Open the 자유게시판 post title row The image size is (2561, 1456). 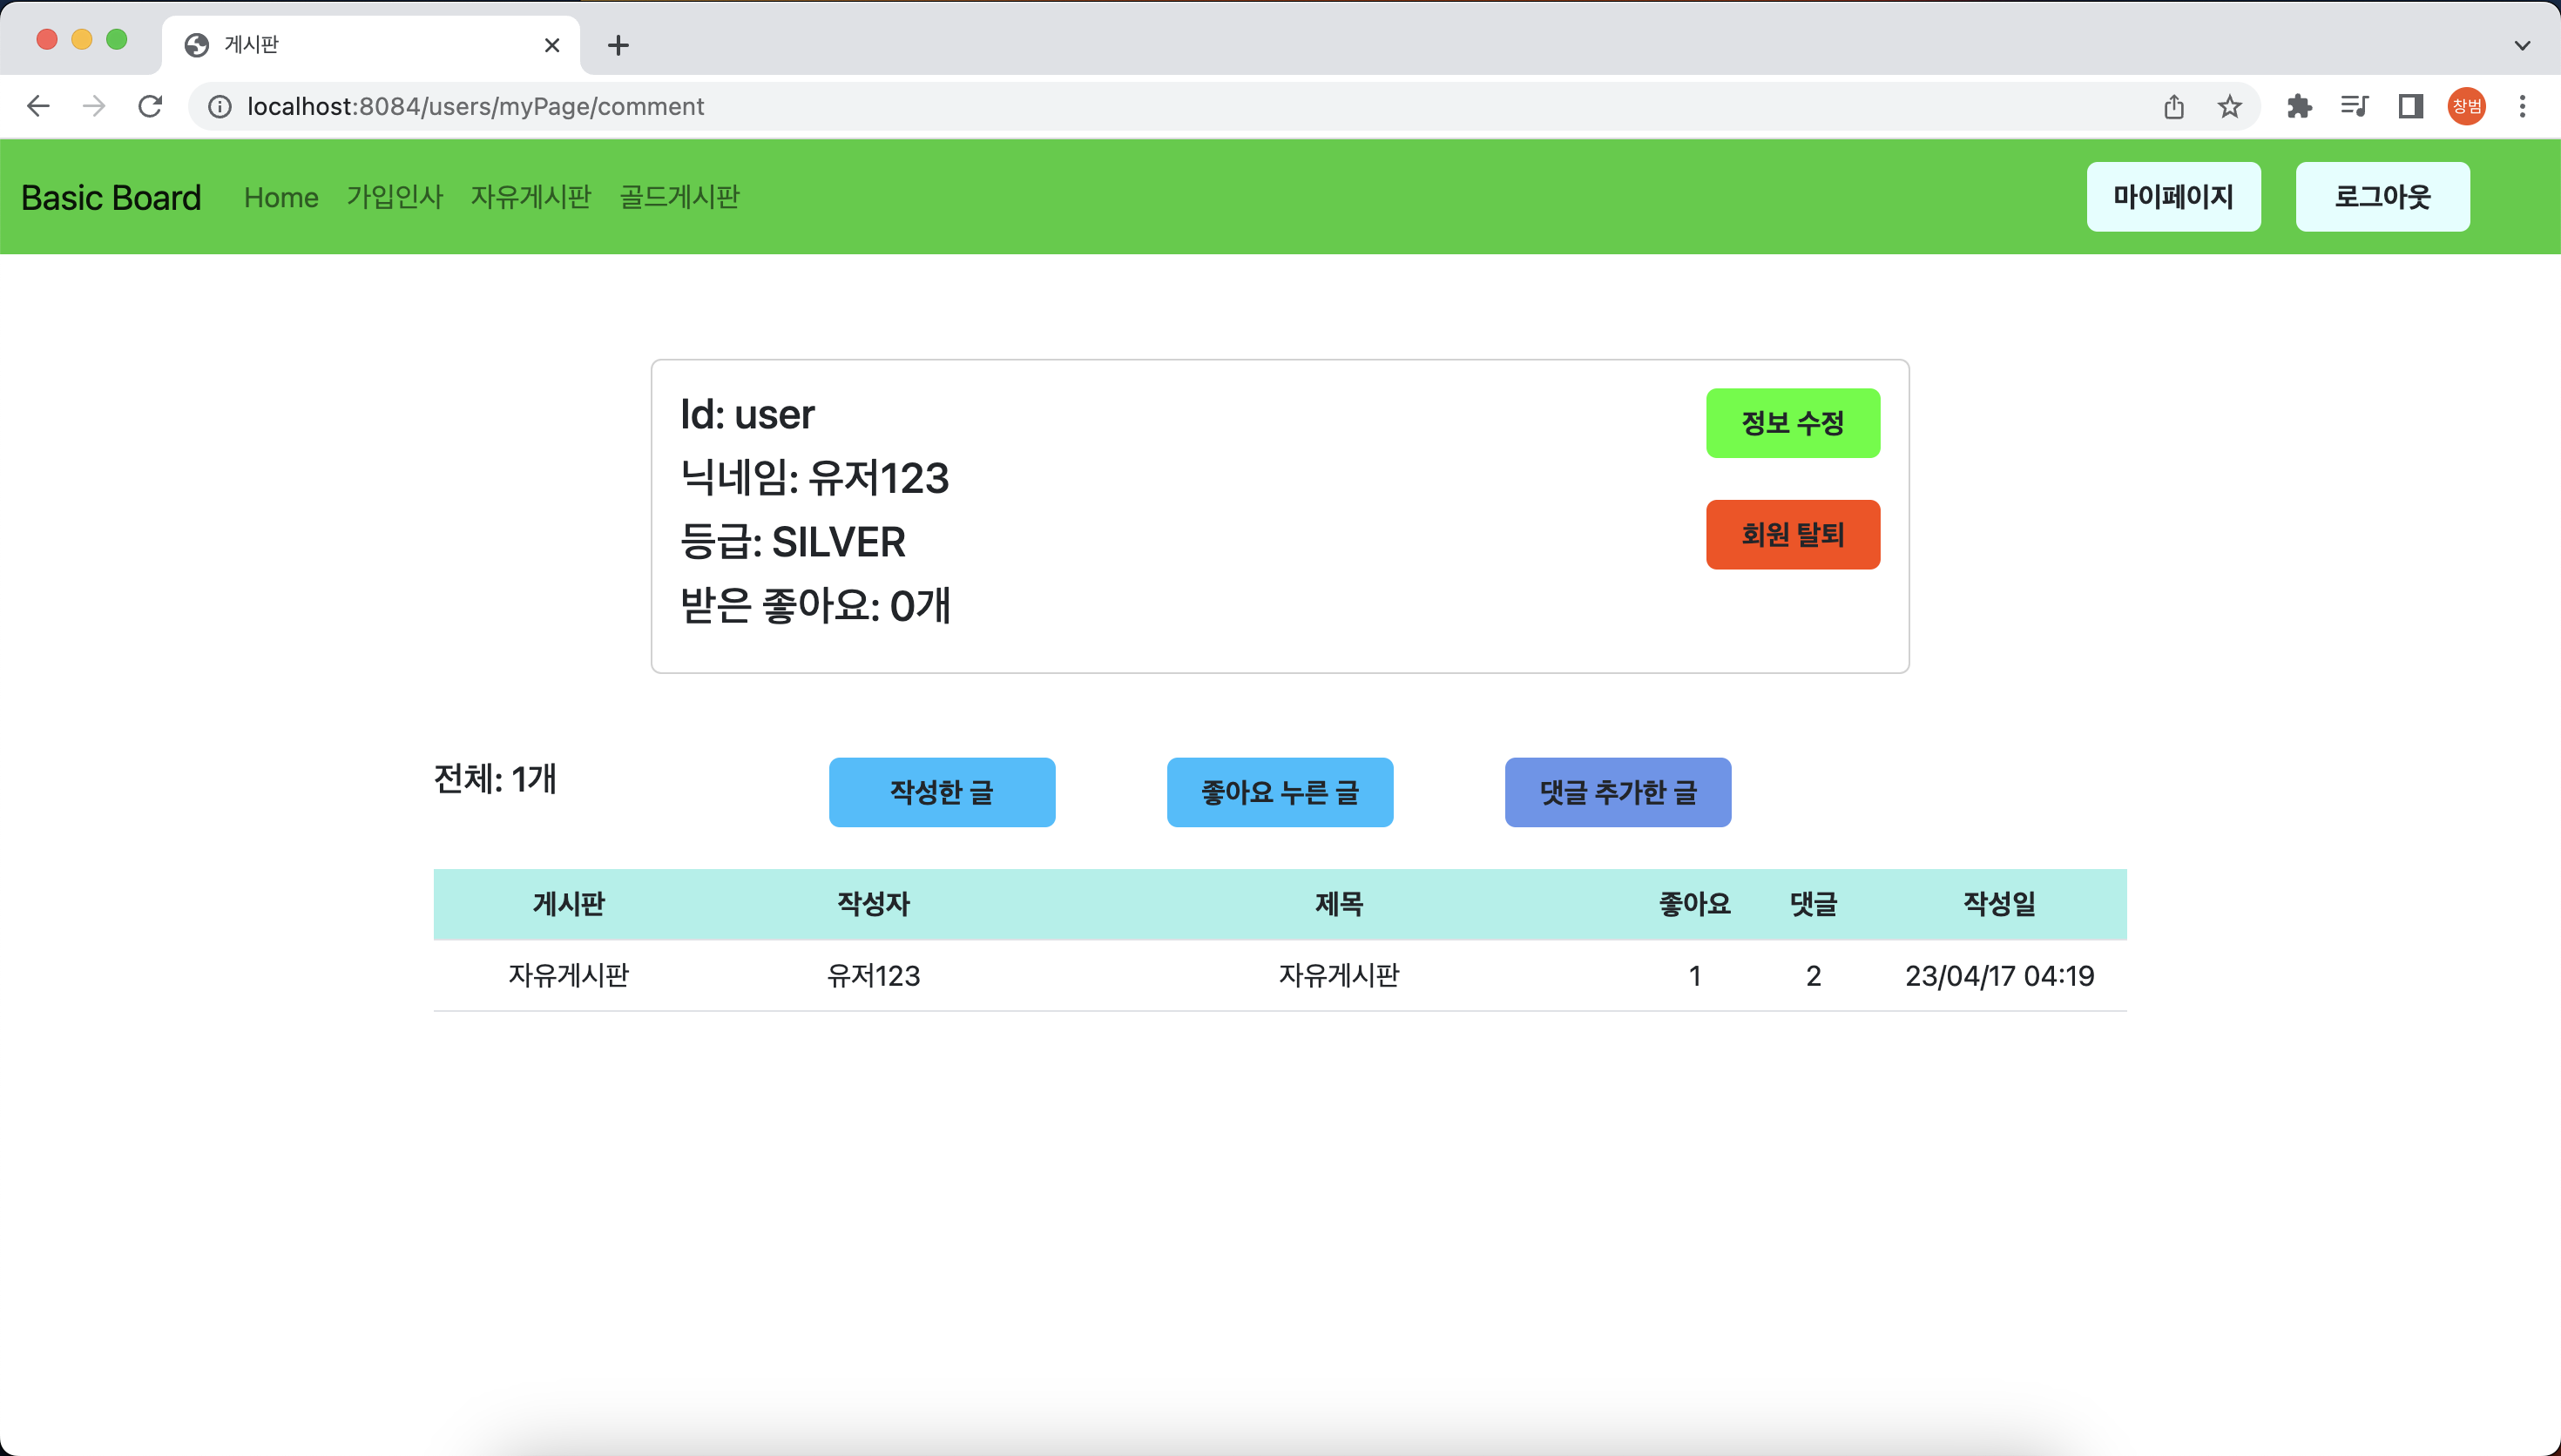1338,975
